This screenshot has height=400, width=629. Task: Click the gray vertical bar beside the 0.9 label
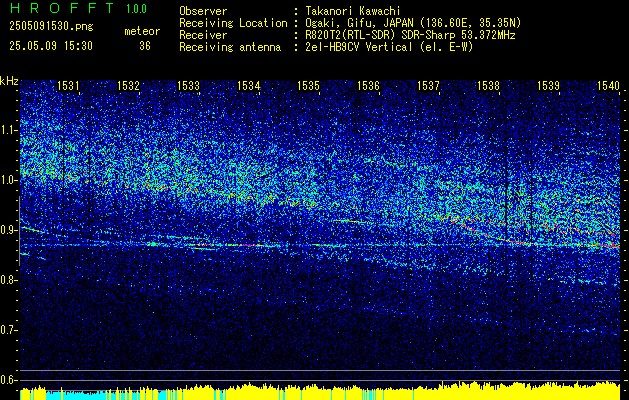pos(19,231)
